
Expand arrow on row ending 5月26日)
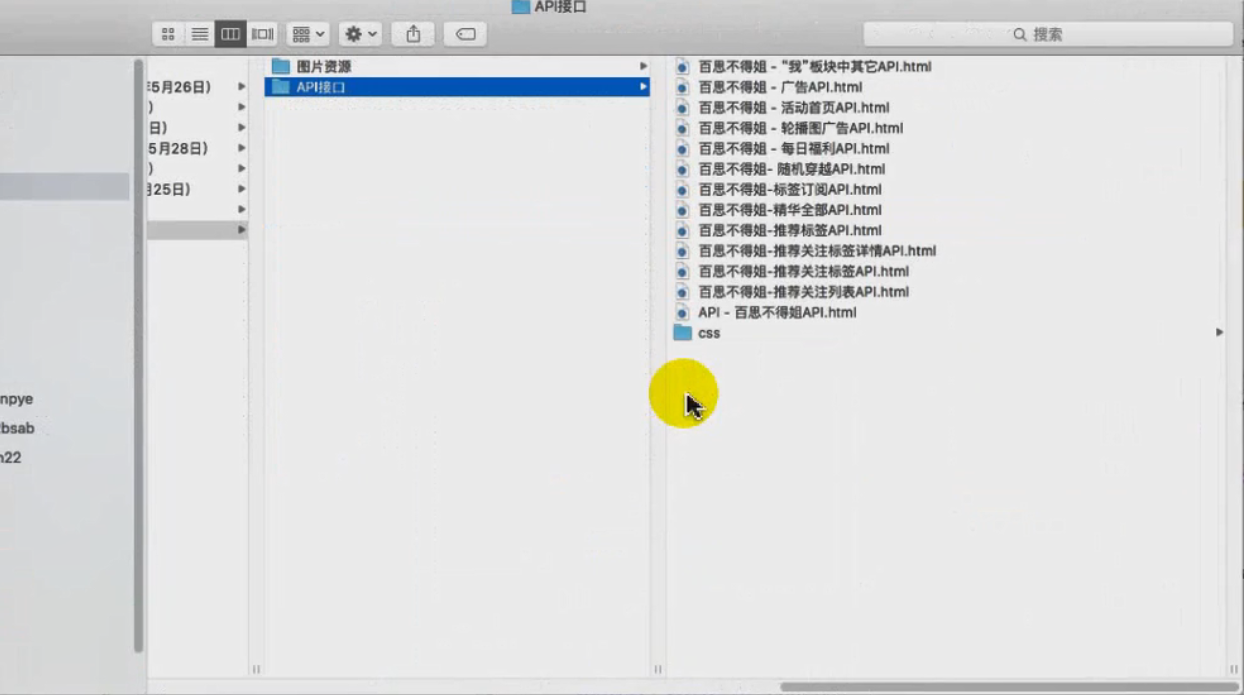pyautogui.click(x=241, y=87)
